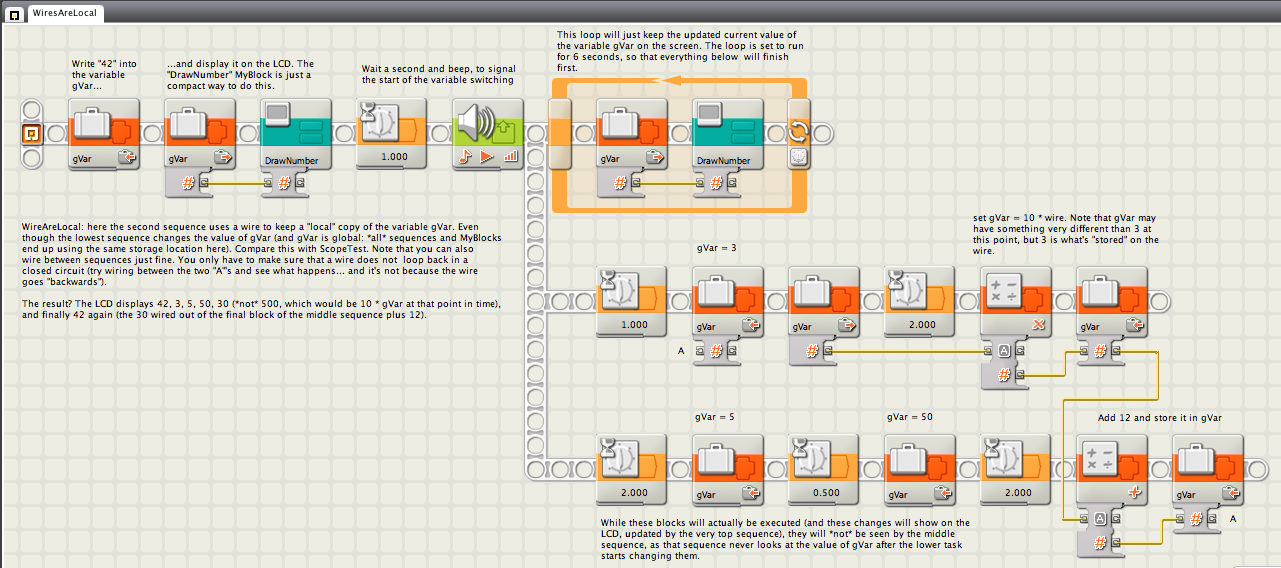Select the gVar block inside the loop
The image size is (1281, 568).
(632, 133)
